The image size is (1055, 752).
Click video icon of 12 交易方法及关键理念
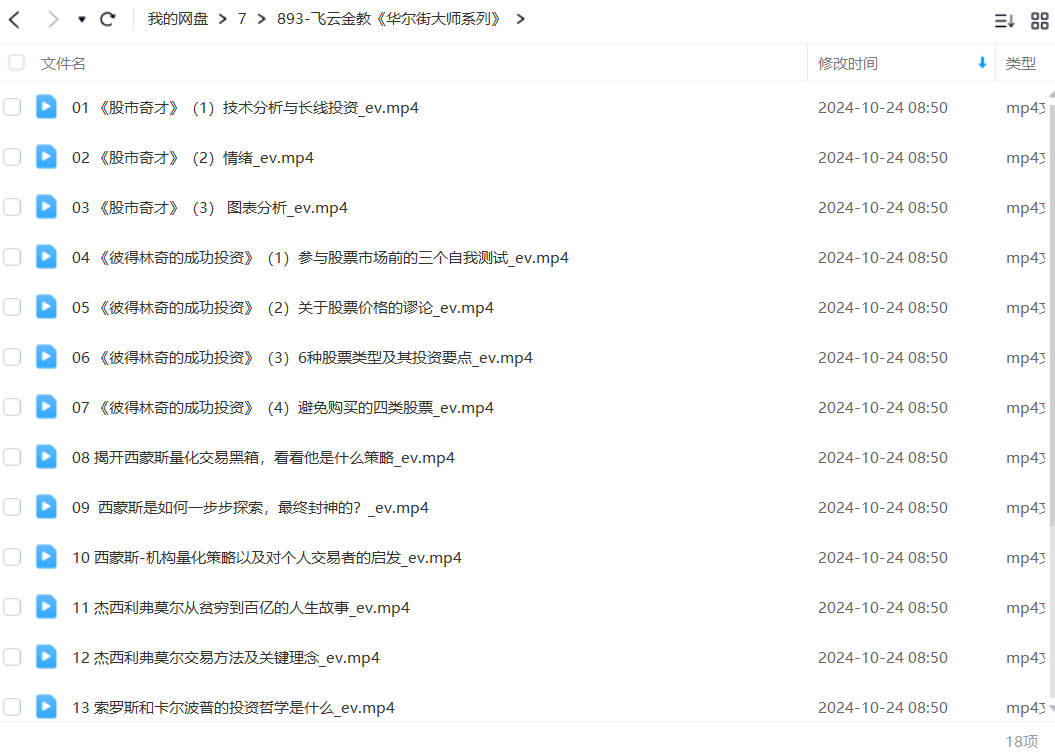(46, 656)
